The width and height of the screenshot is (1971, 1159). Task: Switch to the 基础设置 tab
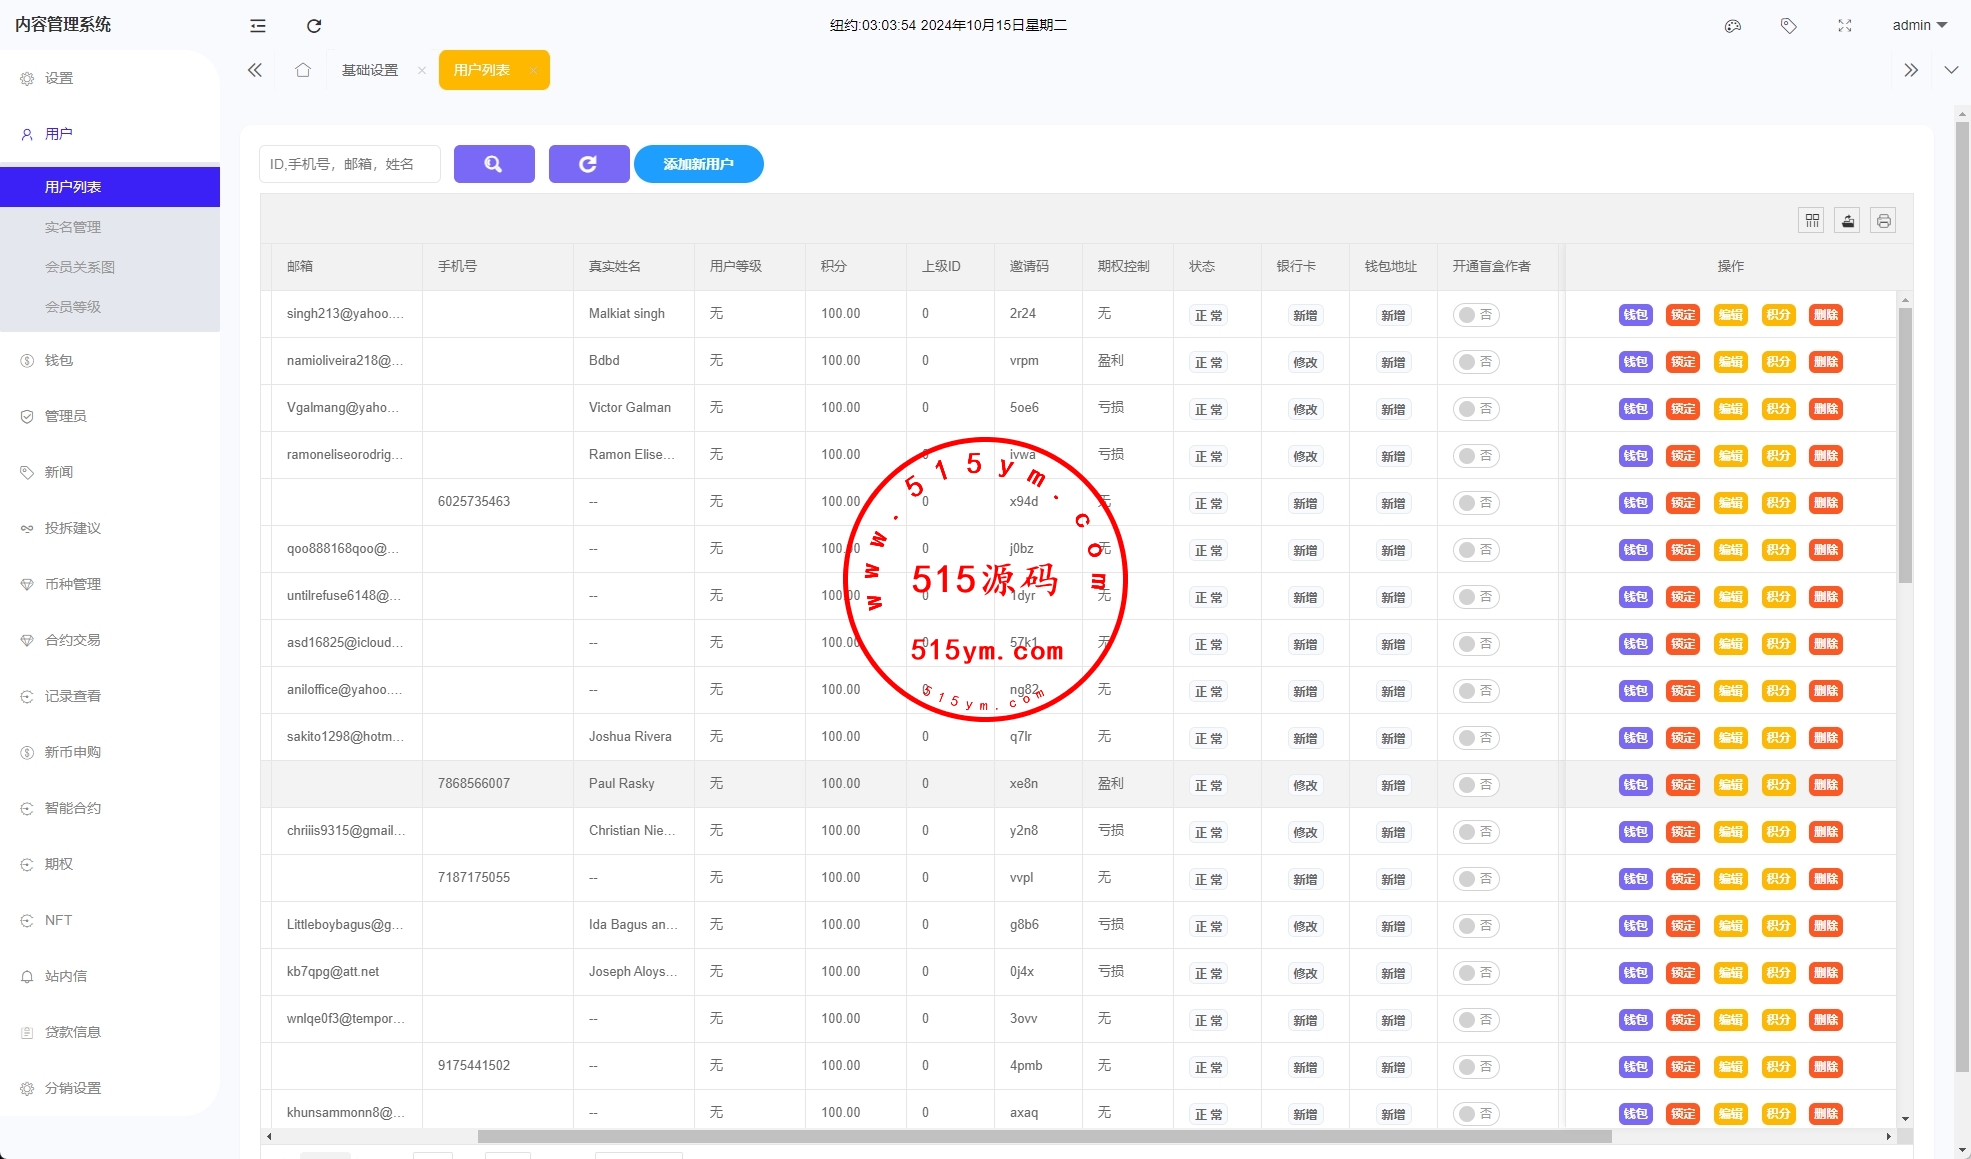coord(370,70)
